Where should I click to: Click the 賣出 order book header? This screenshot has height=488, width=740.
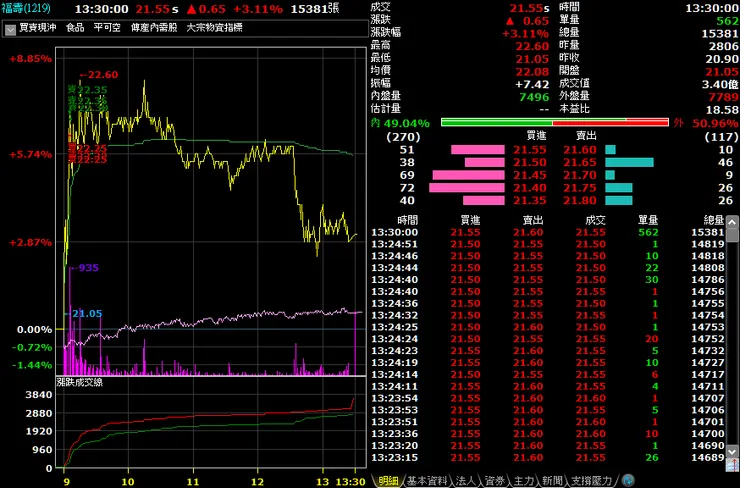click(x=586, y=136)
